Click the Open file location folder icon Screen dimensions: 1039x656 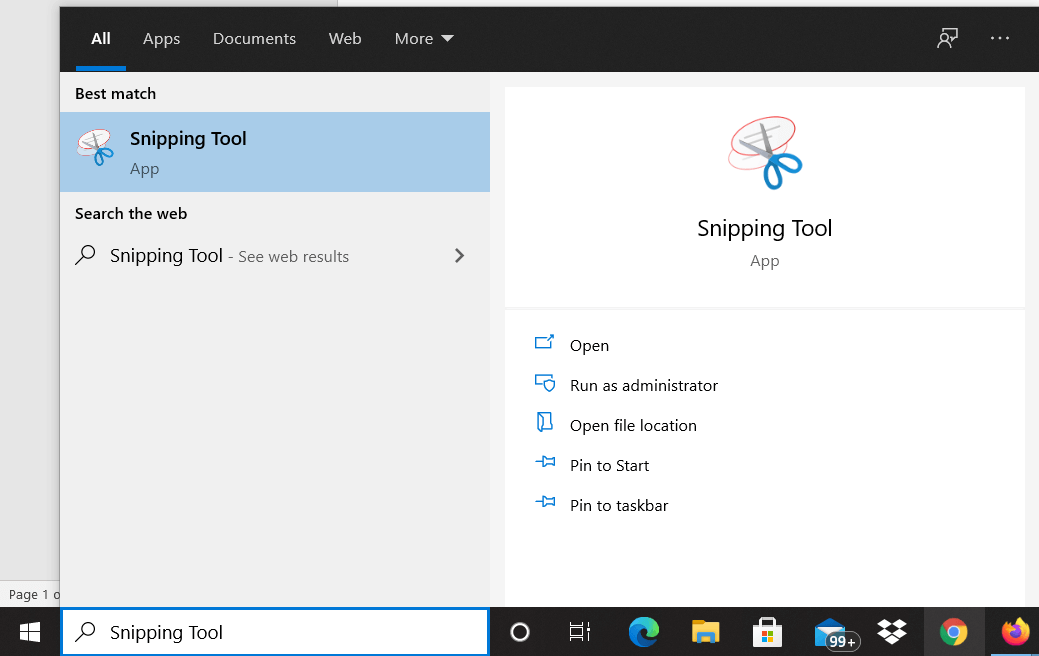545,422
